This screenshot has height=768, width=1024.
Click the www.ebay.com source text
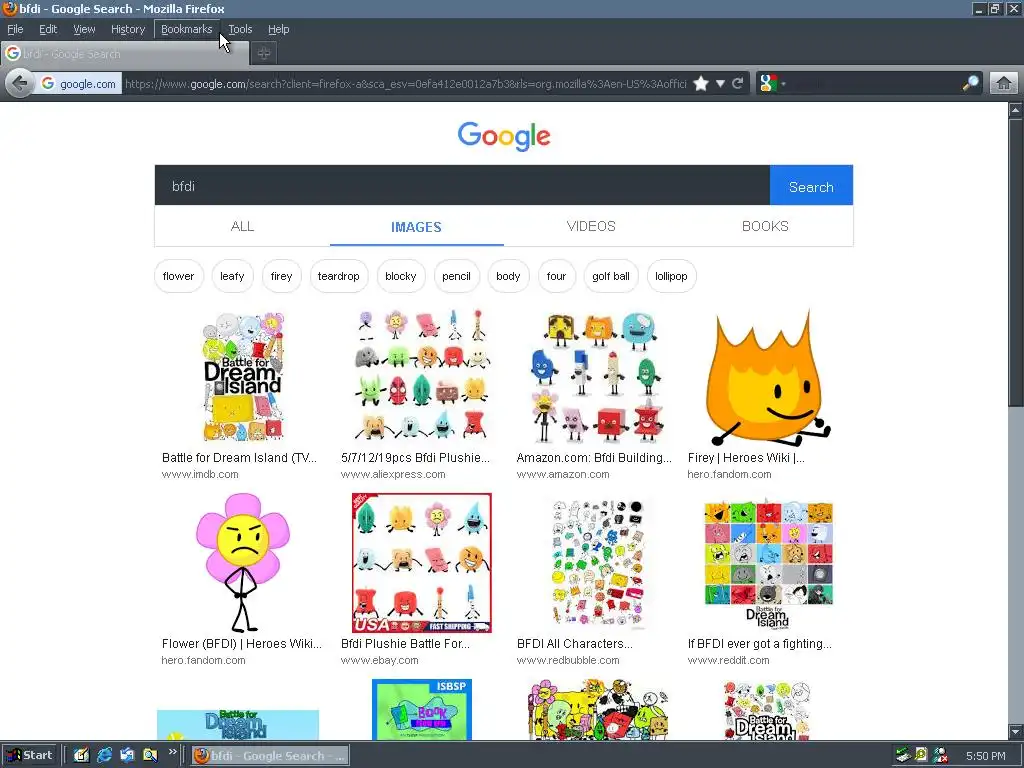click(379, 660)
